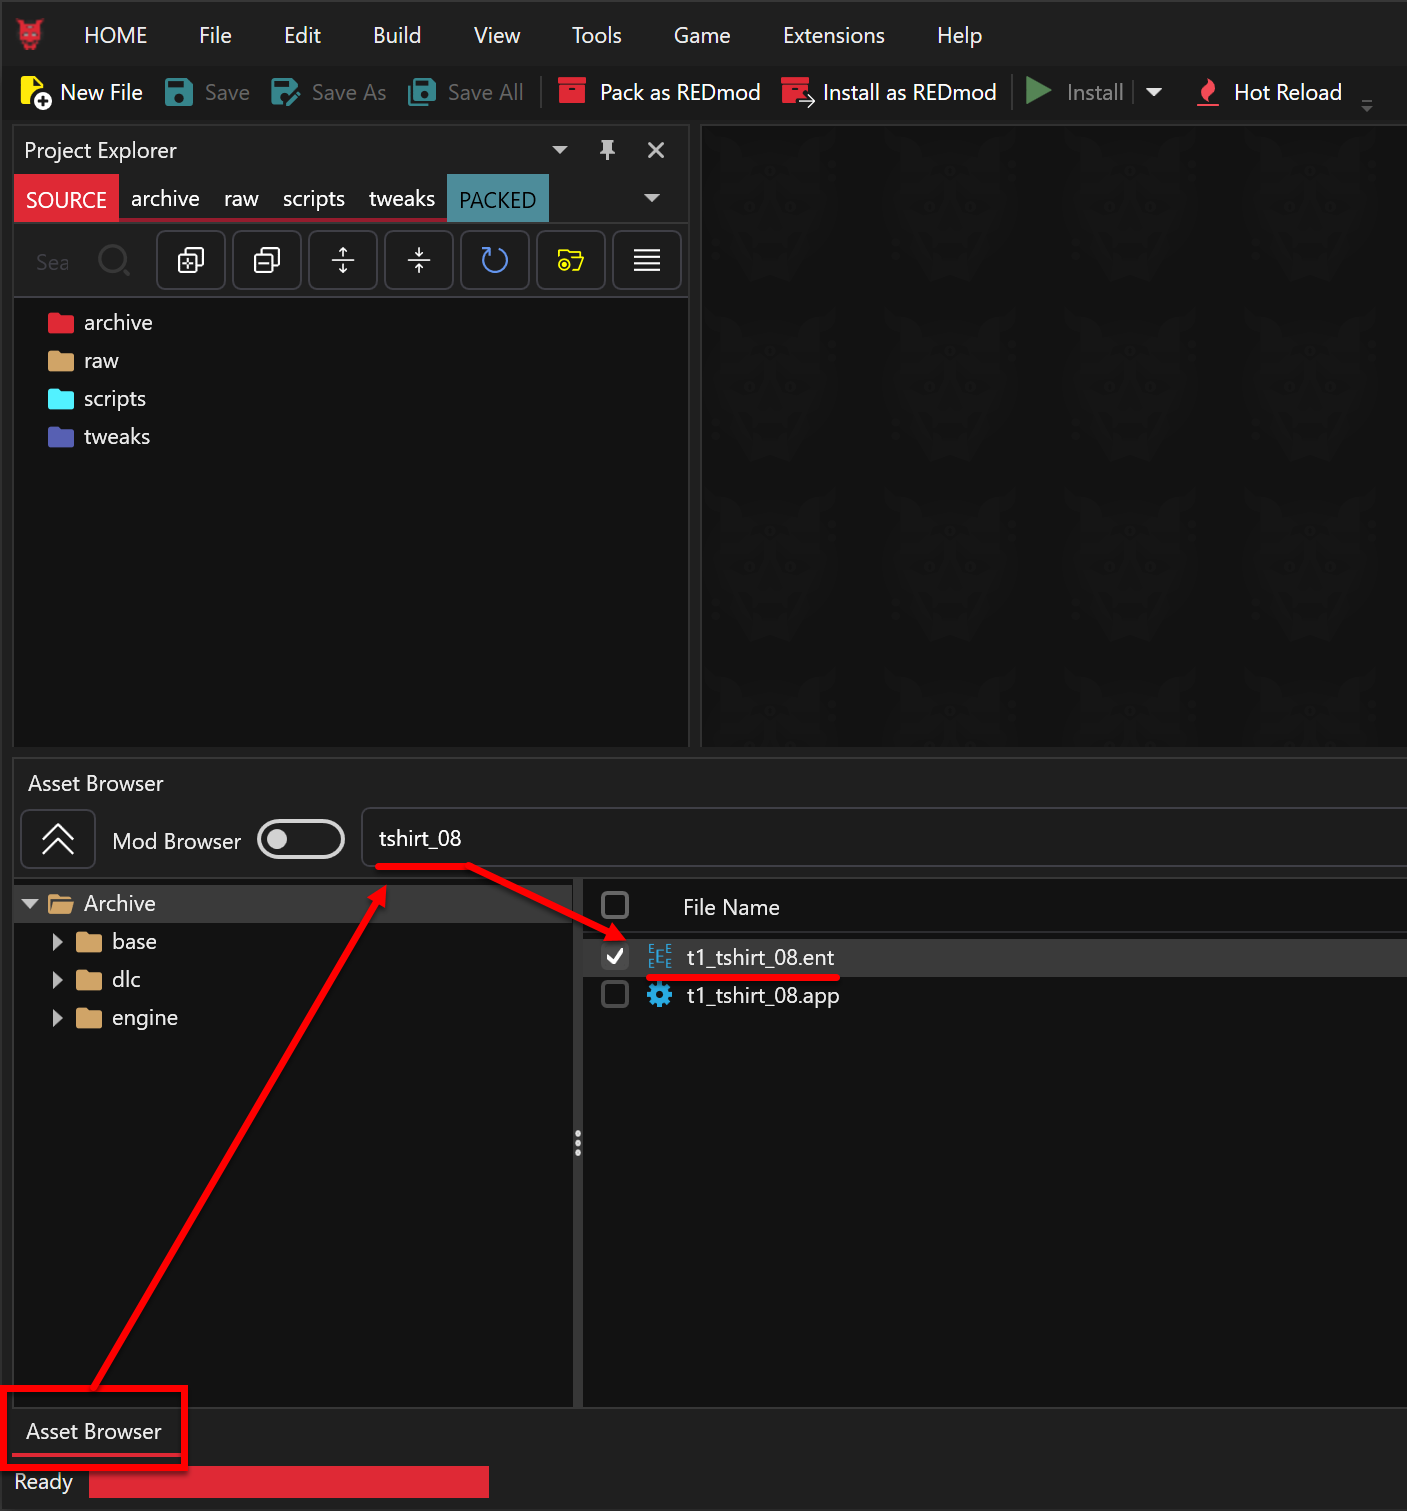Image resolution: width=1407 pixels, height=1511 pixels.
Task: Click the collapse all folders icon
Action: tap(267, 260)
